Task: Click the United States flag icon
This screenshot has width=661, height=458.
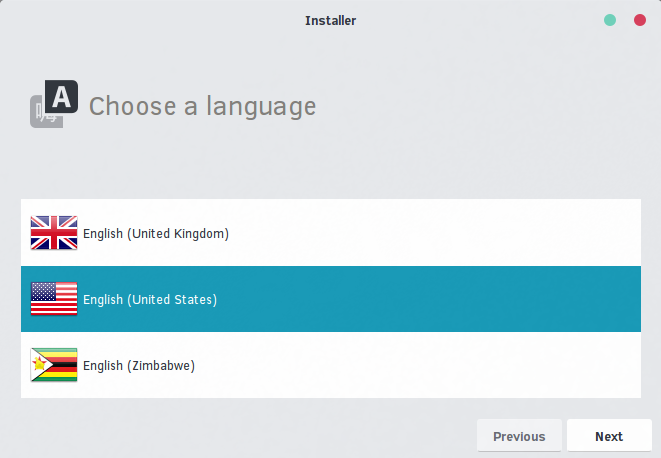Action: click(54, 299)
